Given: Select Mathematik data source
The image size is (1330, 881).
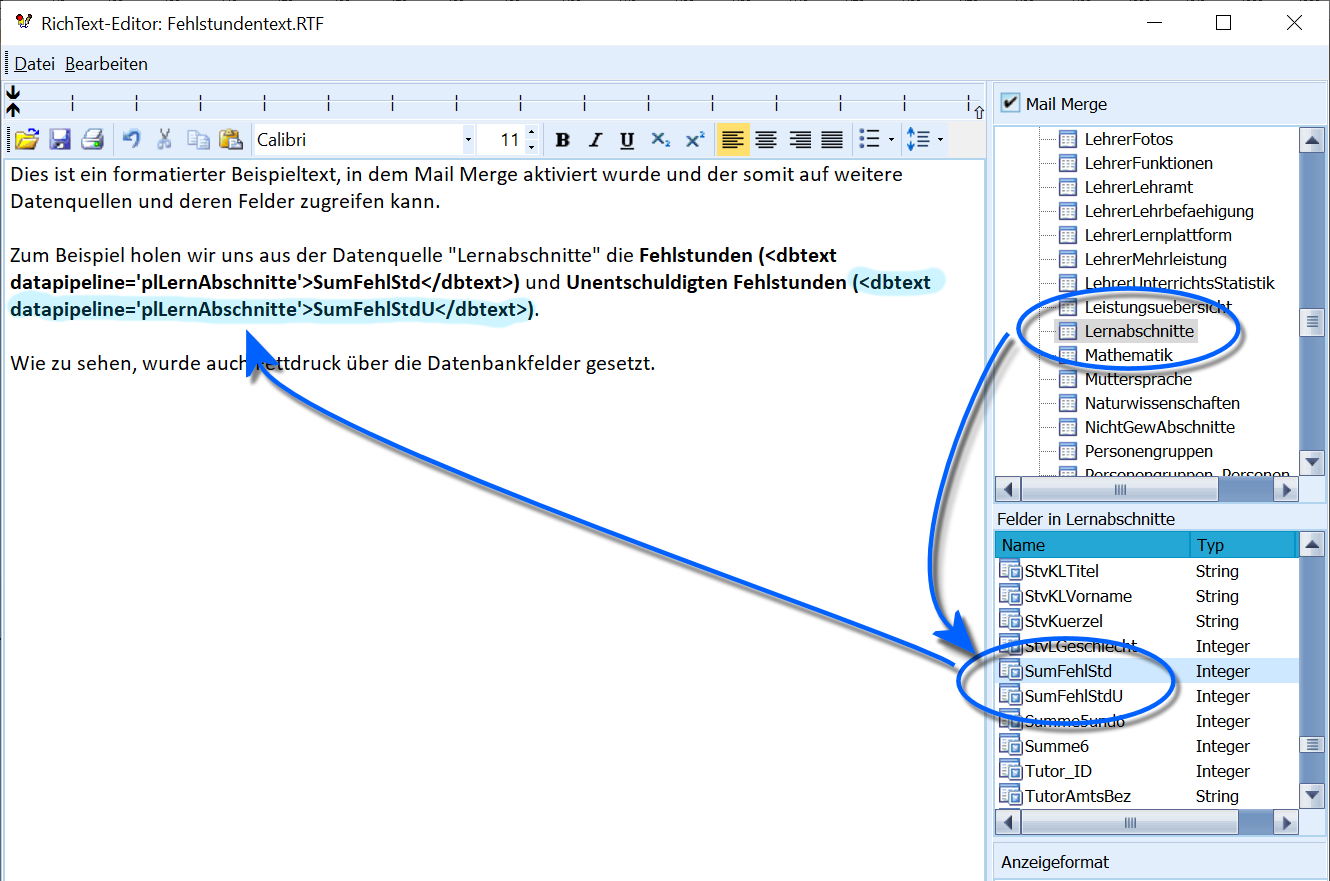Looking at the screenshot, I should click(1128, 355).
